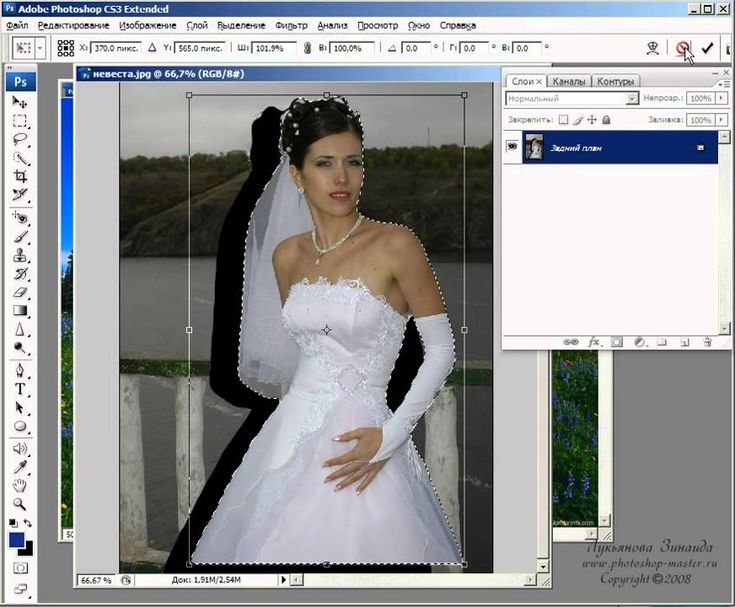
Task: Select the Gradient tool
Action: point(20,311)
